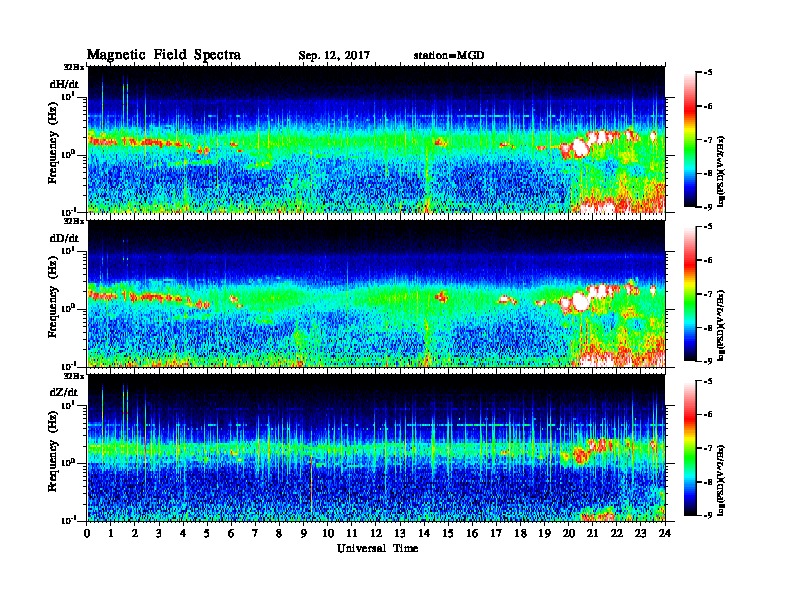Click hour tick label "12" on time axis
The height and width of the screenshot is (612, 792).
tap(375, 533)
